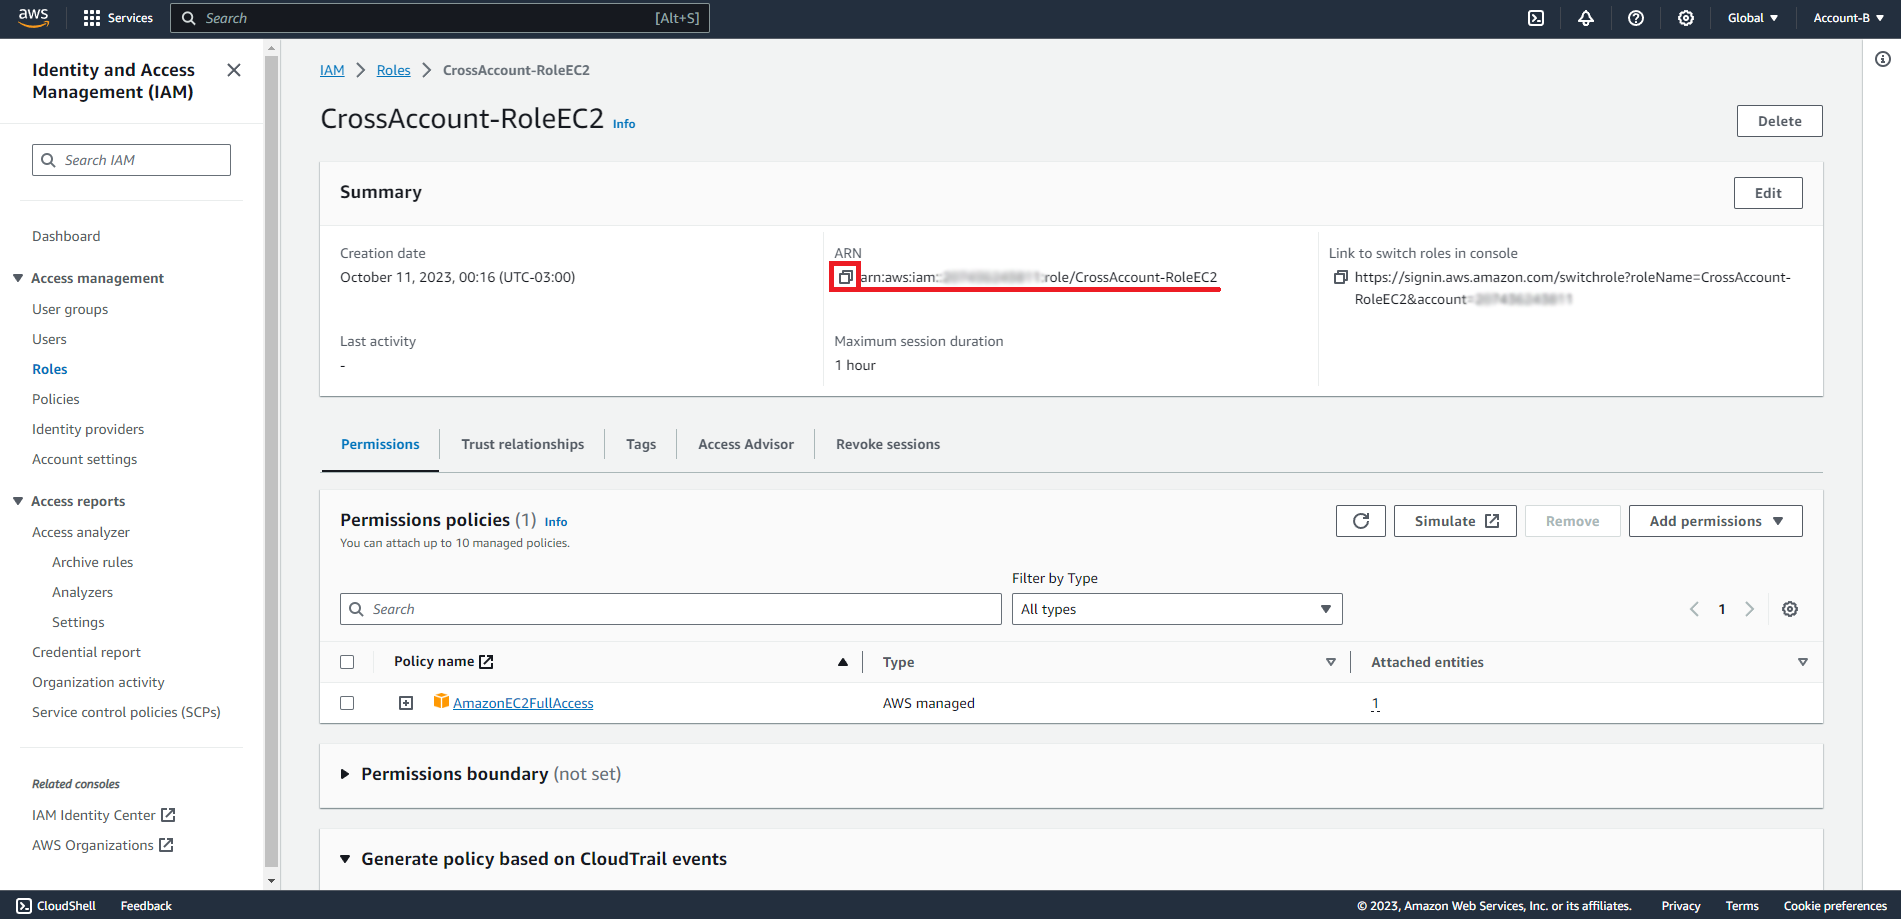This screenshot has height=919, width=1901.
Task: Open Policies in the sidebar
Action: [x=56, y=399]
